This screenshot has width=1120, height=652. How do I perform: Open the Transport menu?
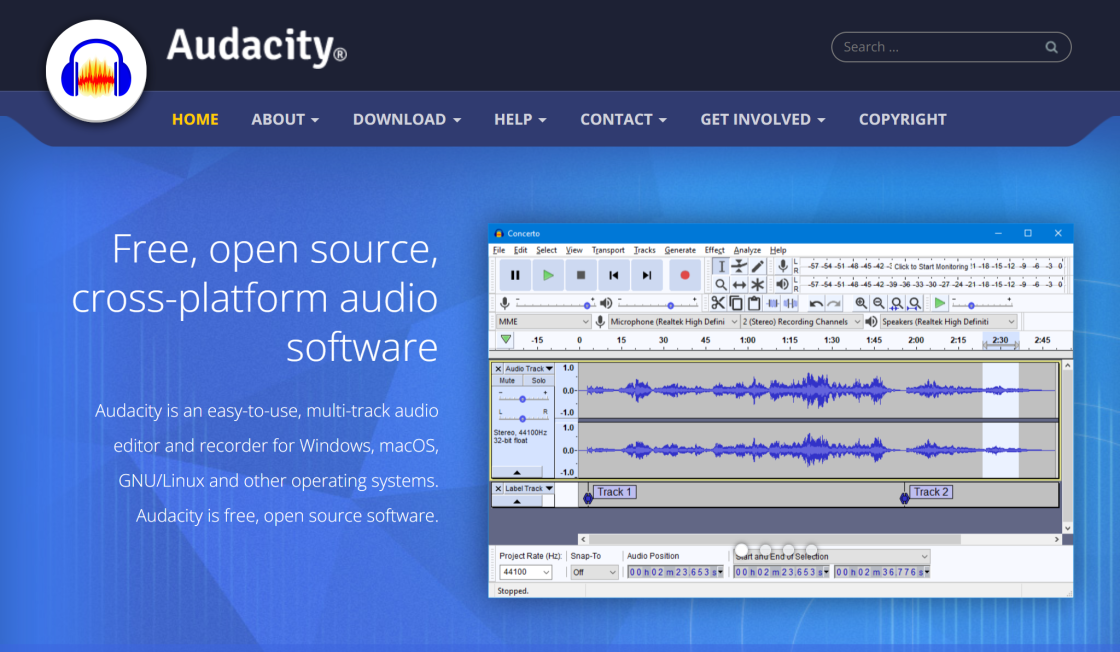click(x=608, y=250)
